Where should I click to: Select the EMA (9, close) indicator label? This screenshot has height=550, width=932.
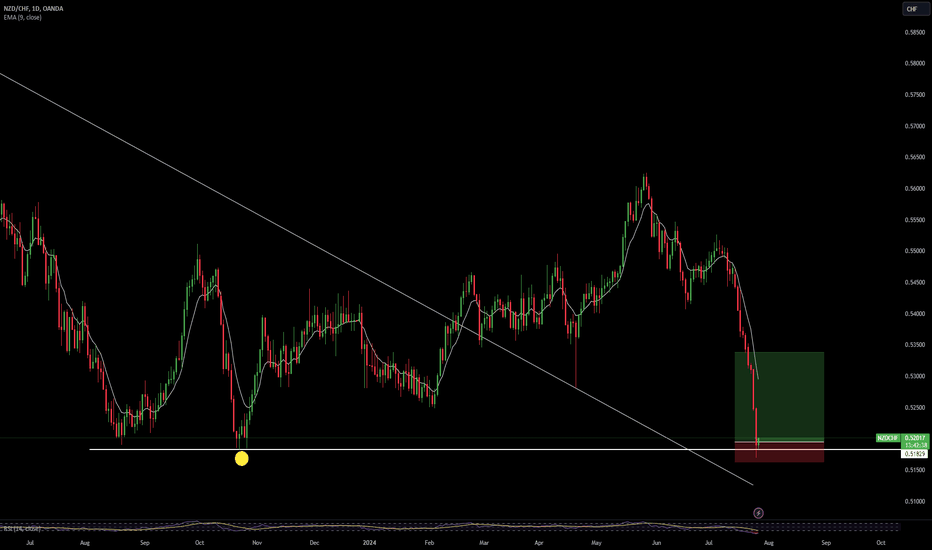tap(23, 17)
